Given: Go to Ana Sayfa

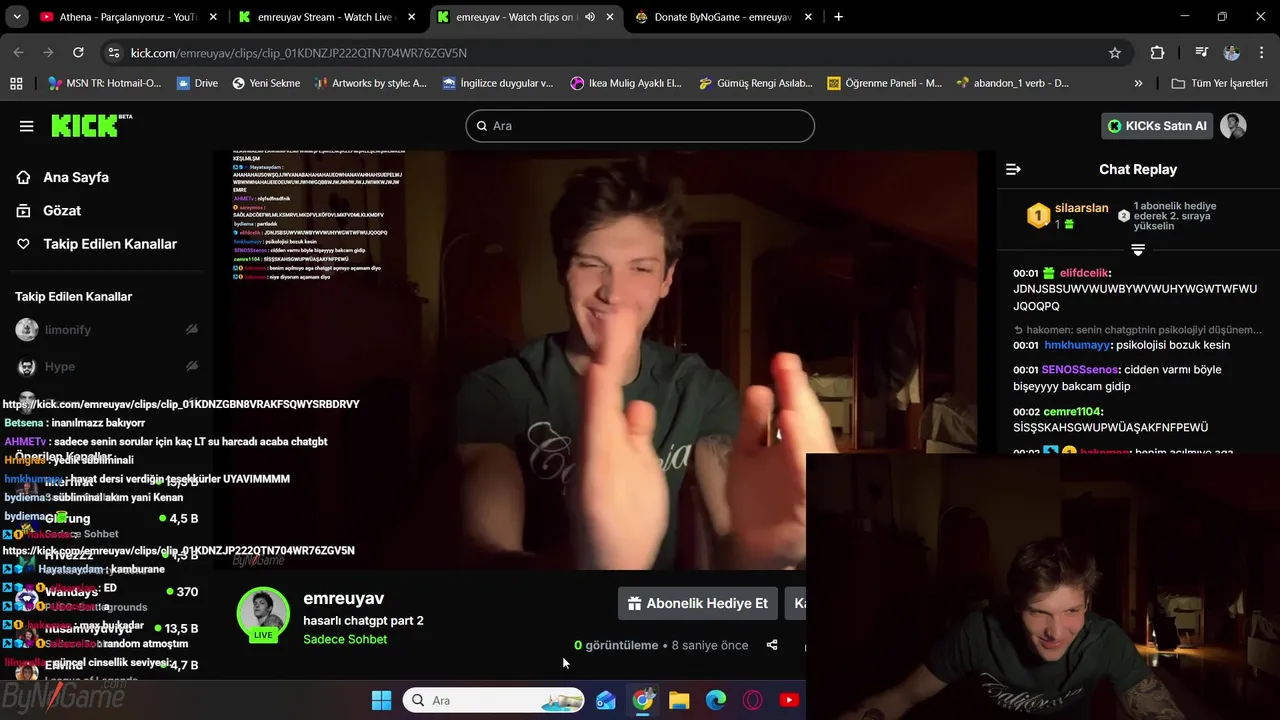Looking at the screenshot, I should click(76, 177).
